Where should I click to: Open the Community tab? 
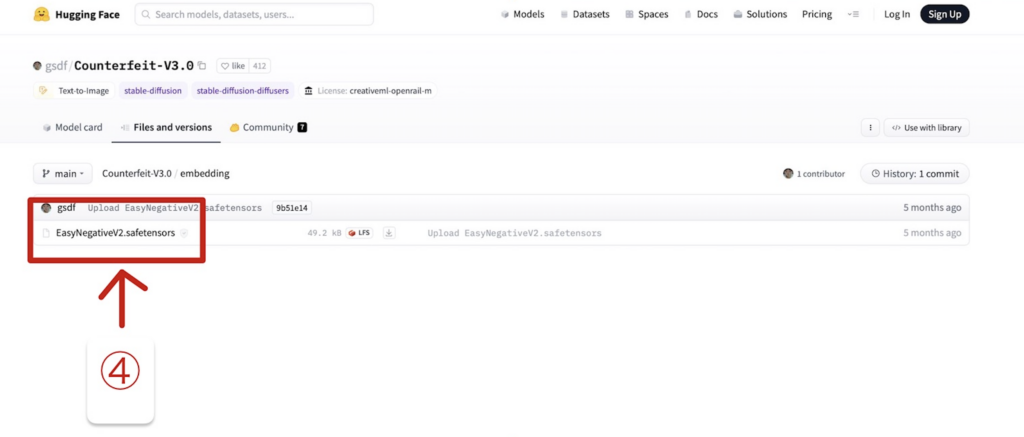pos(268,127)
